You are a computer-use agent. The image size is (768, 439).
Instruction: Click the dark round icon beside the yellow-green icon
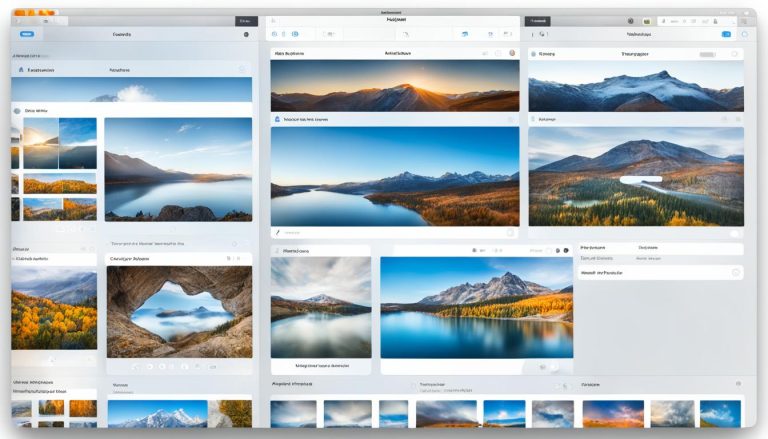tap(631, 21)
